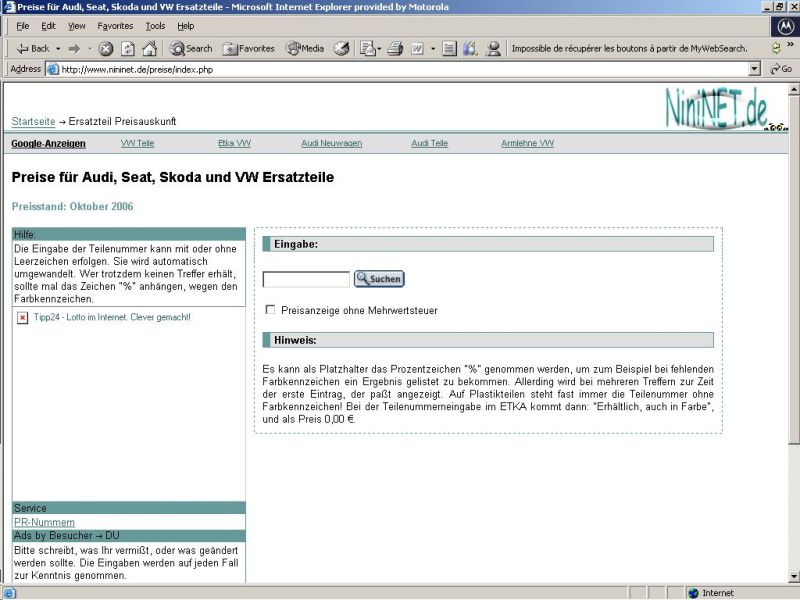
Task: Open the Edit menu
Action: coord(48,26)
